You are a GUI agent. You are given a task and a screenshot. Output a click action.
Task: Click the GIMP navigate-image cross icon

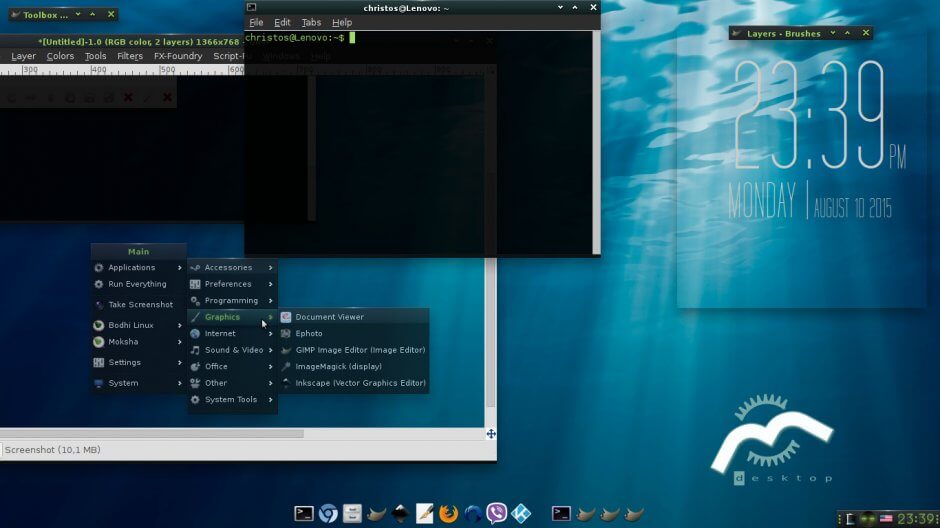tap(491, 434)
